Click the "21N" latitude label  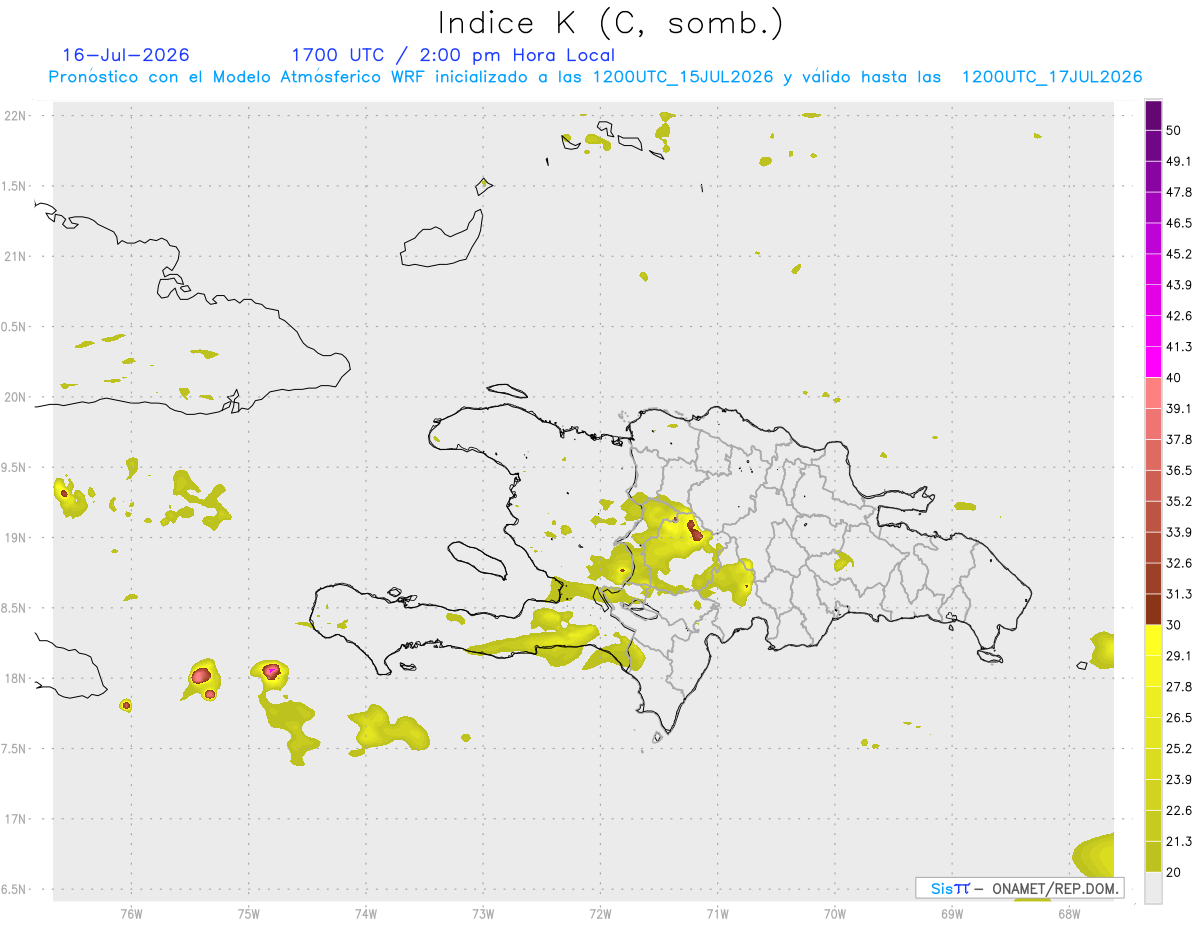tap(15, 256)
